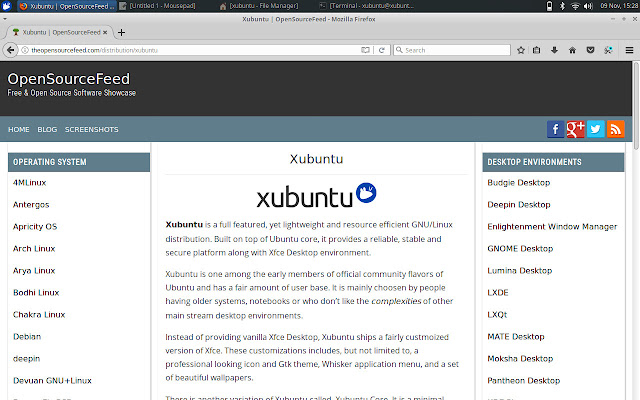
Task: Open Bluetooth tray icon
Action: click(x=562, y=6)
